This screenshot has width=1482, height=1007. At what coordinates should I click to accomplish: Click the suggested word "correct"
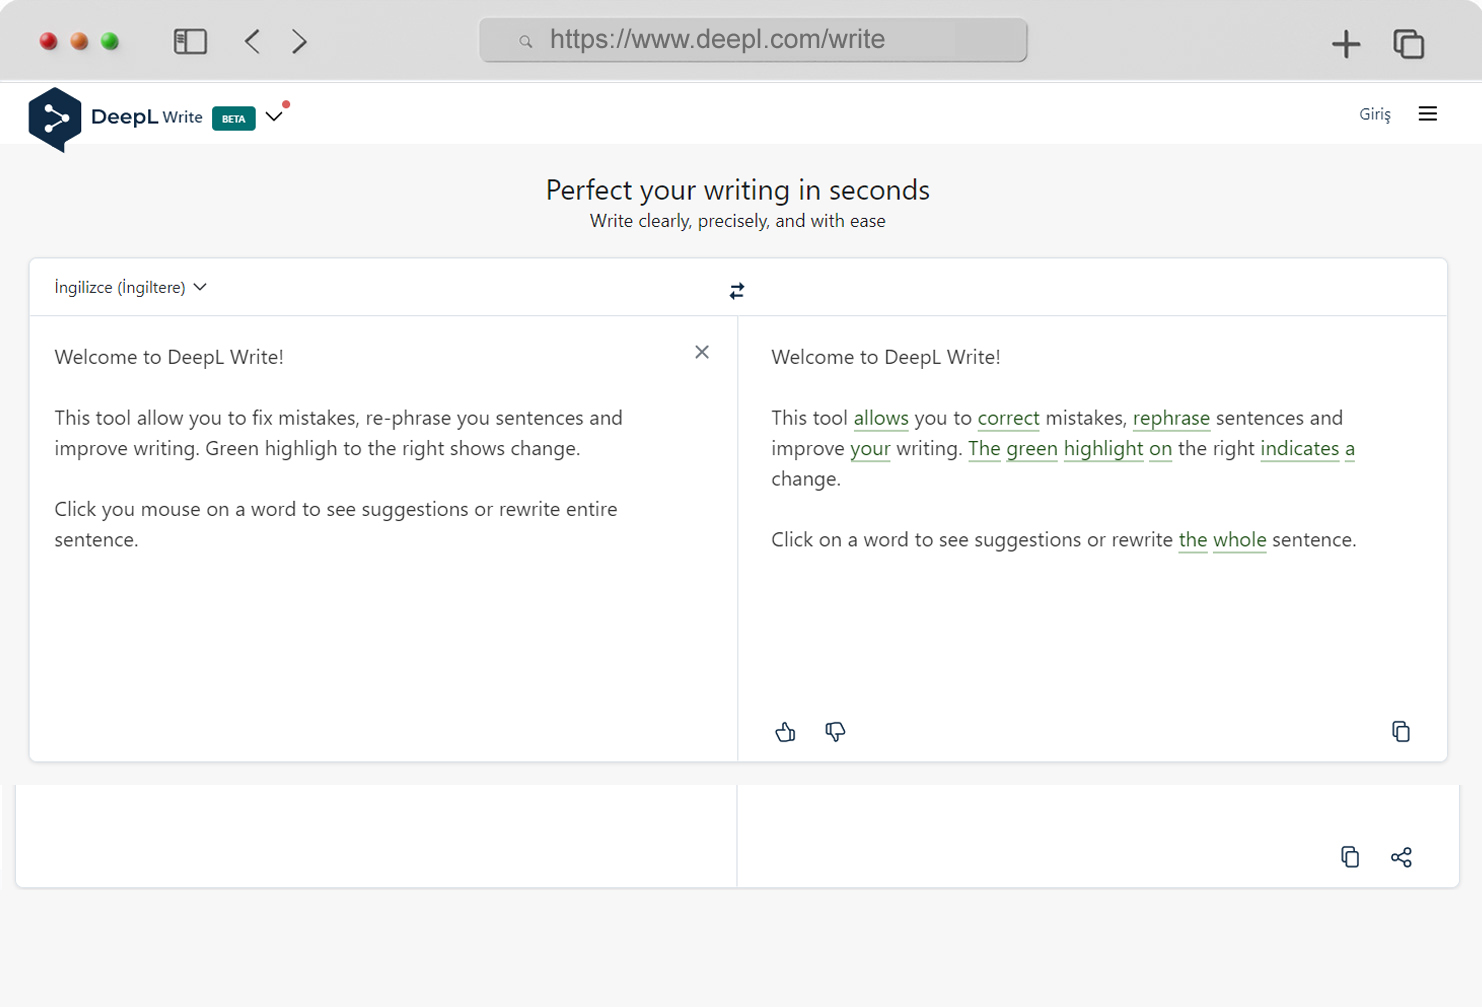point(1008,418)
